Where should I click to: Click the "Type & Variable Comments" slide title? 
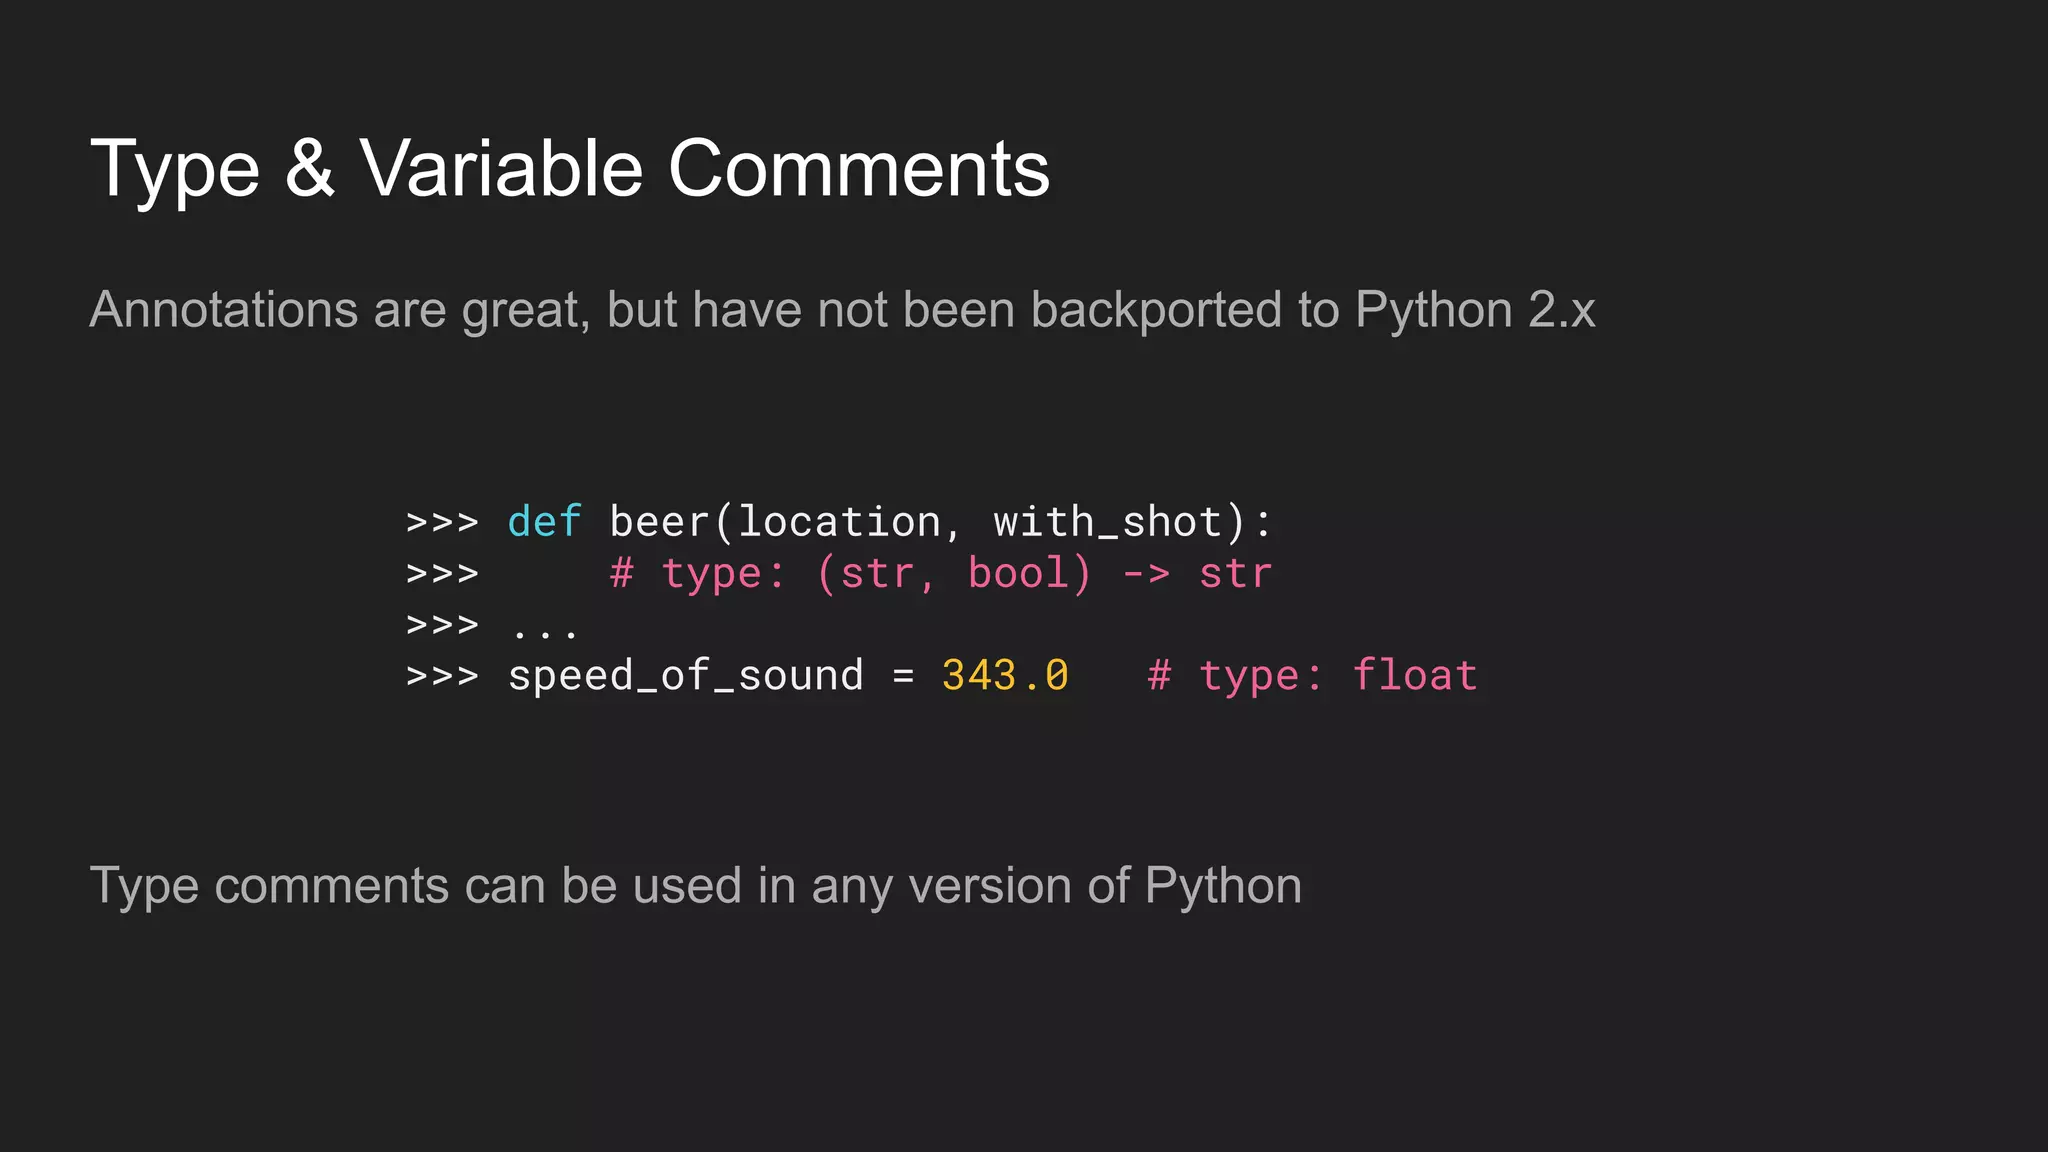point(570,168)
